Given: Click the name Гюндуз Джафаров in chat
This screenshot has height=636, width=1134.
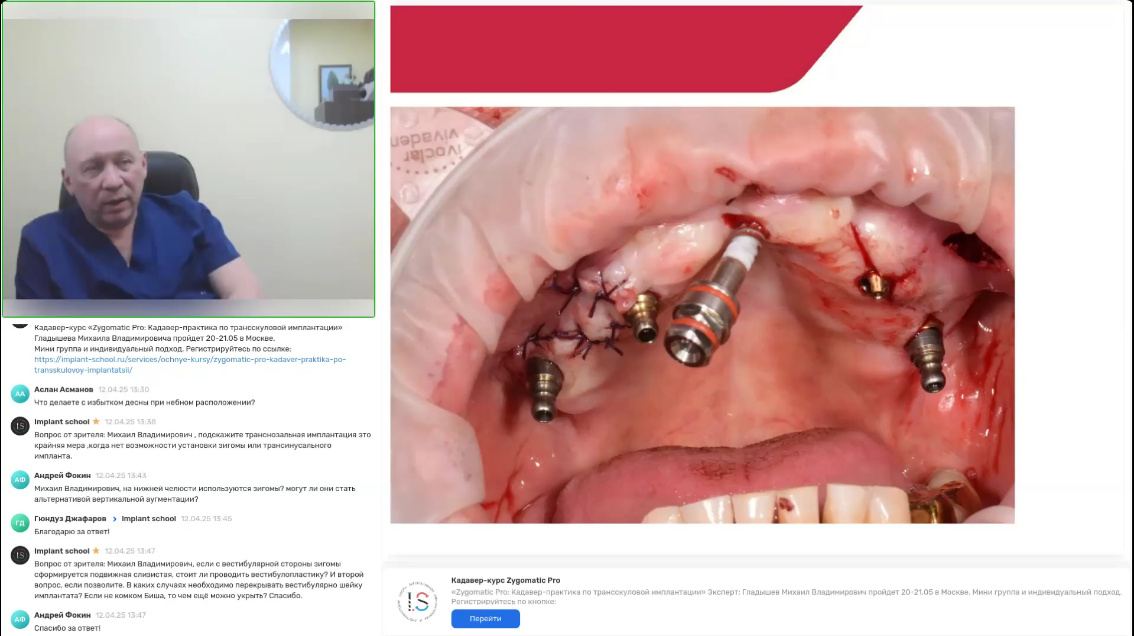Looking at the screenshot, I should click(x=70, y=519).
